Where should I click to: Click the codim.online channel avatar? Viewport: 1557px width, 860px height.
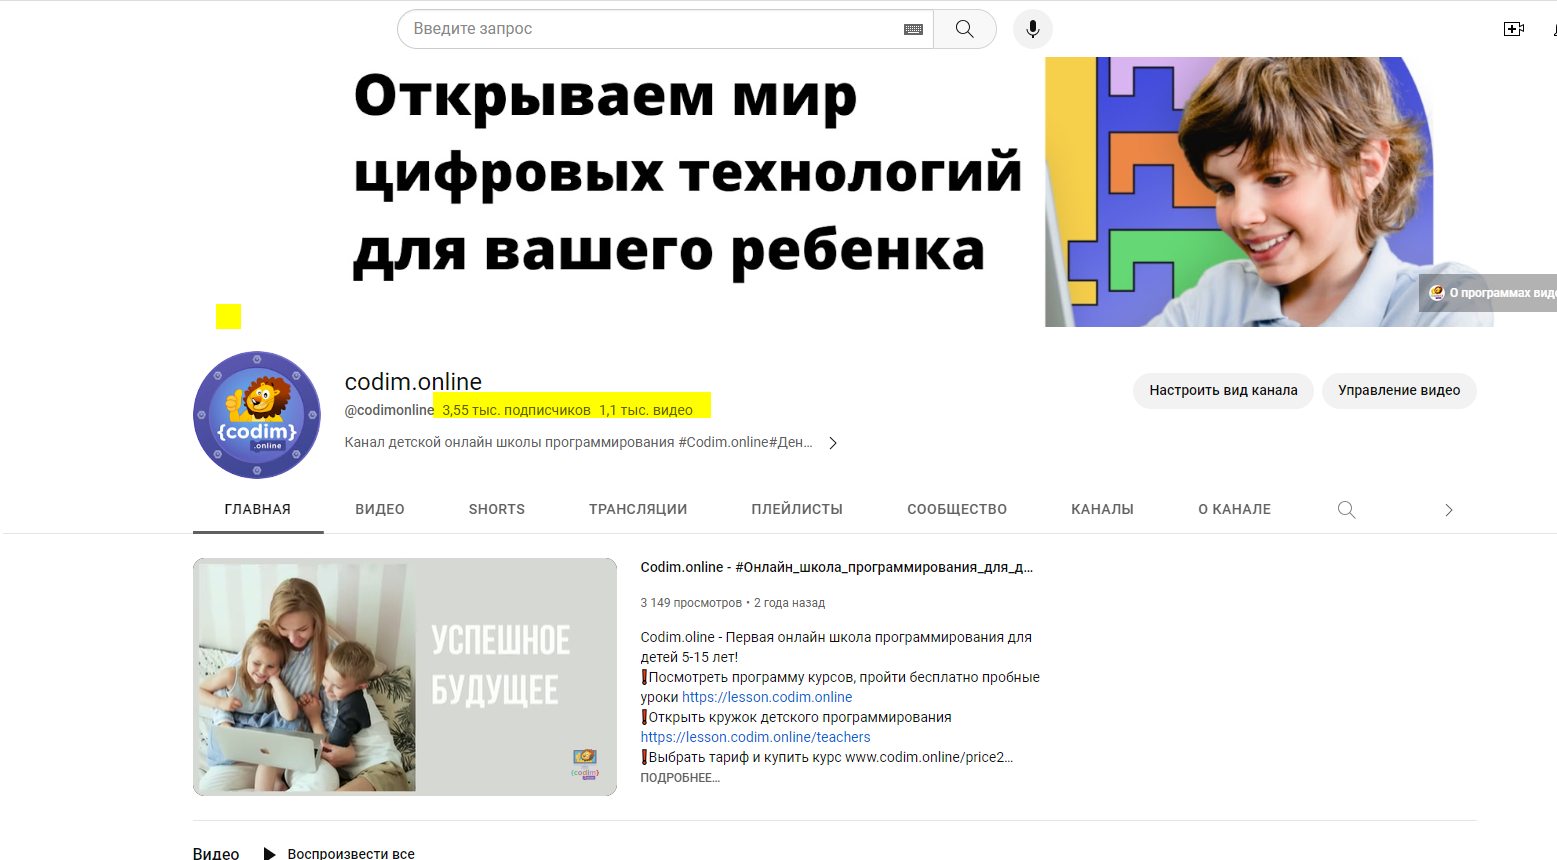257,415
